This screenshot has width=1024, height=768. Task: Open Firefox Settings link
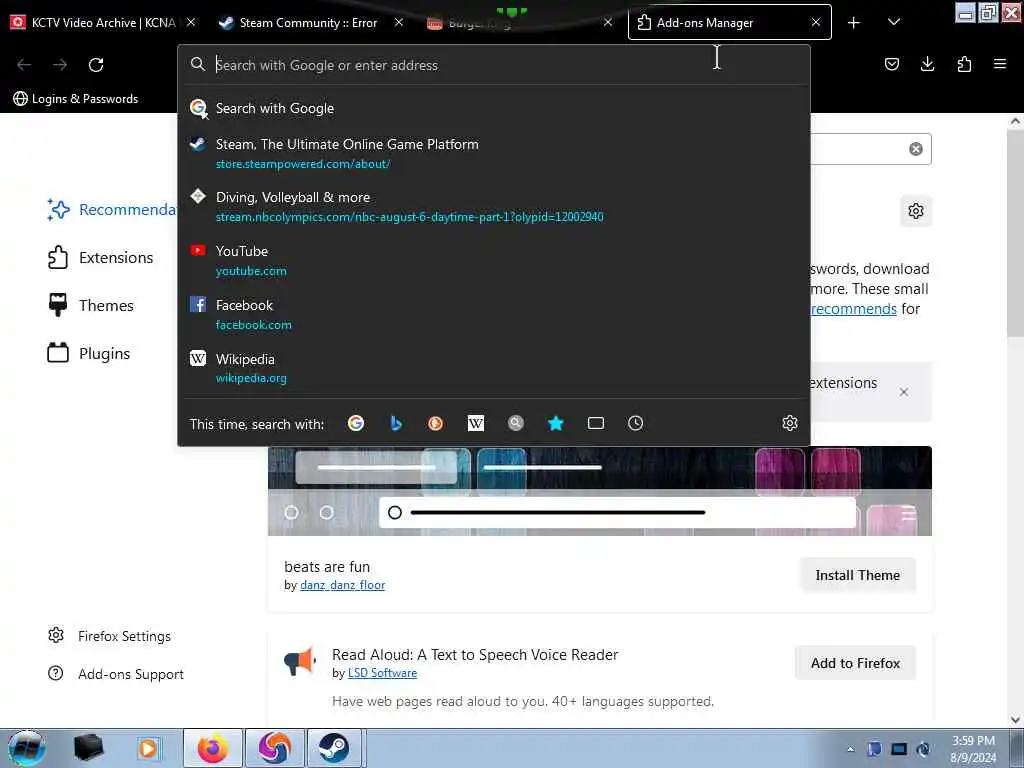[x=109, y=636]
